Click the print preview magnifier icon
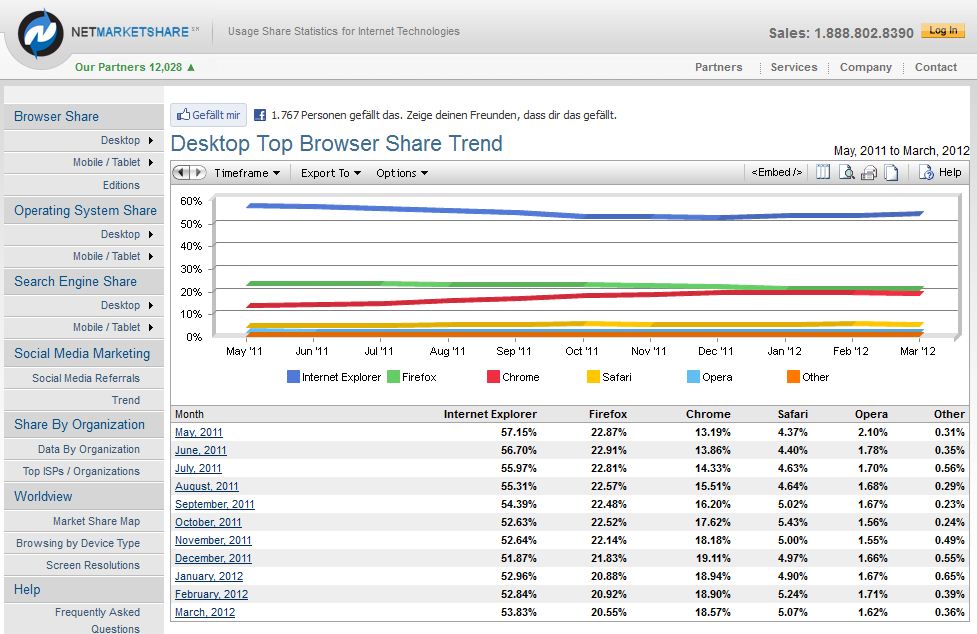 coord(846,172)
